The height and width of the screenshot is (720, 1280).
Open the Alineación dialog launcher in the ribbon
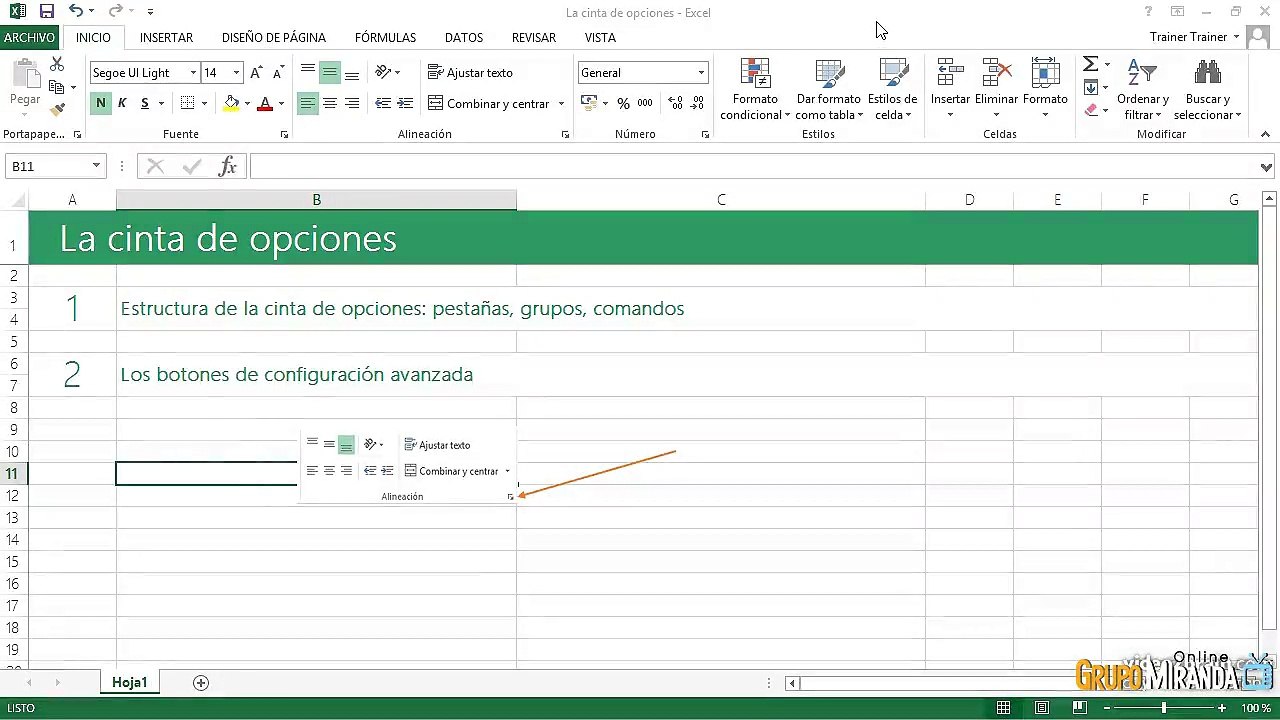(x=565, y=134)
